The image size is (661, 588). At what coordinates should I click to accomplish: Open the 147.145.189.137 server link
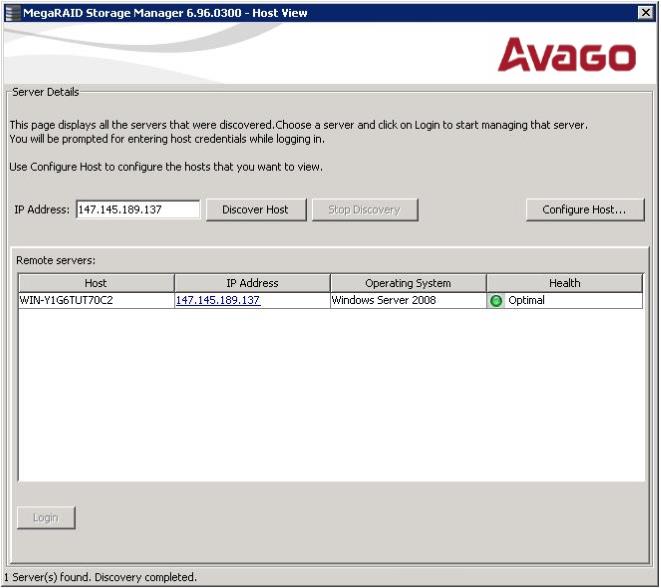(218, 300)
